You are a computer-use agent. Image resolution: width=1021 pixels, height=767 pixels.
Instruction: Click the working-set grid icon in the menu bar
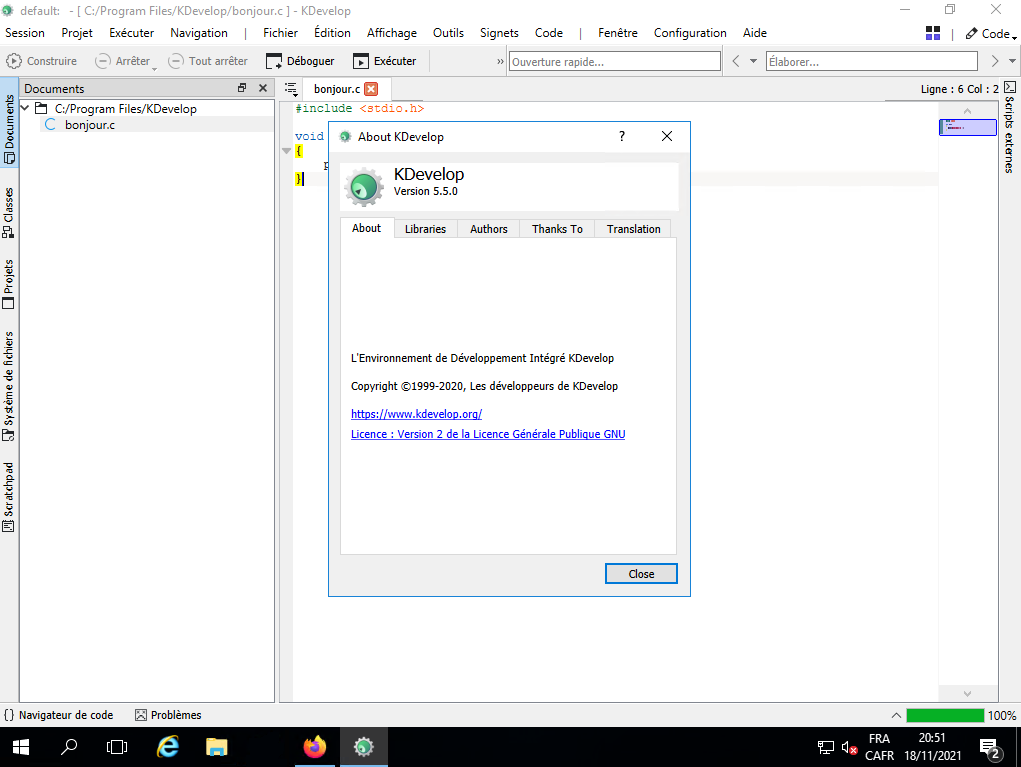[932, 33]
